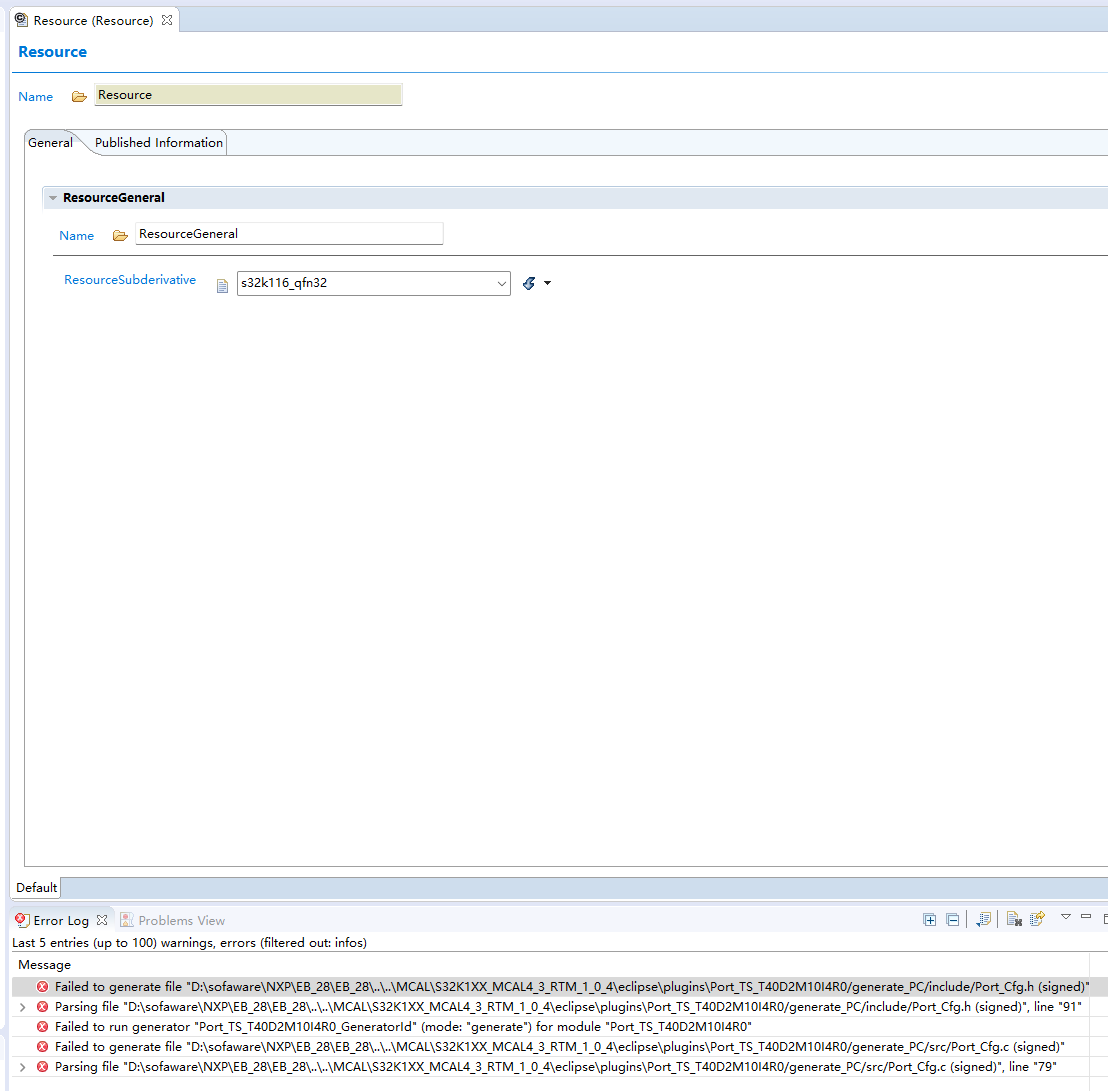1108x1091 pixels.
Task: Expand all entries in Error Log
Action: tap(929, 919)
